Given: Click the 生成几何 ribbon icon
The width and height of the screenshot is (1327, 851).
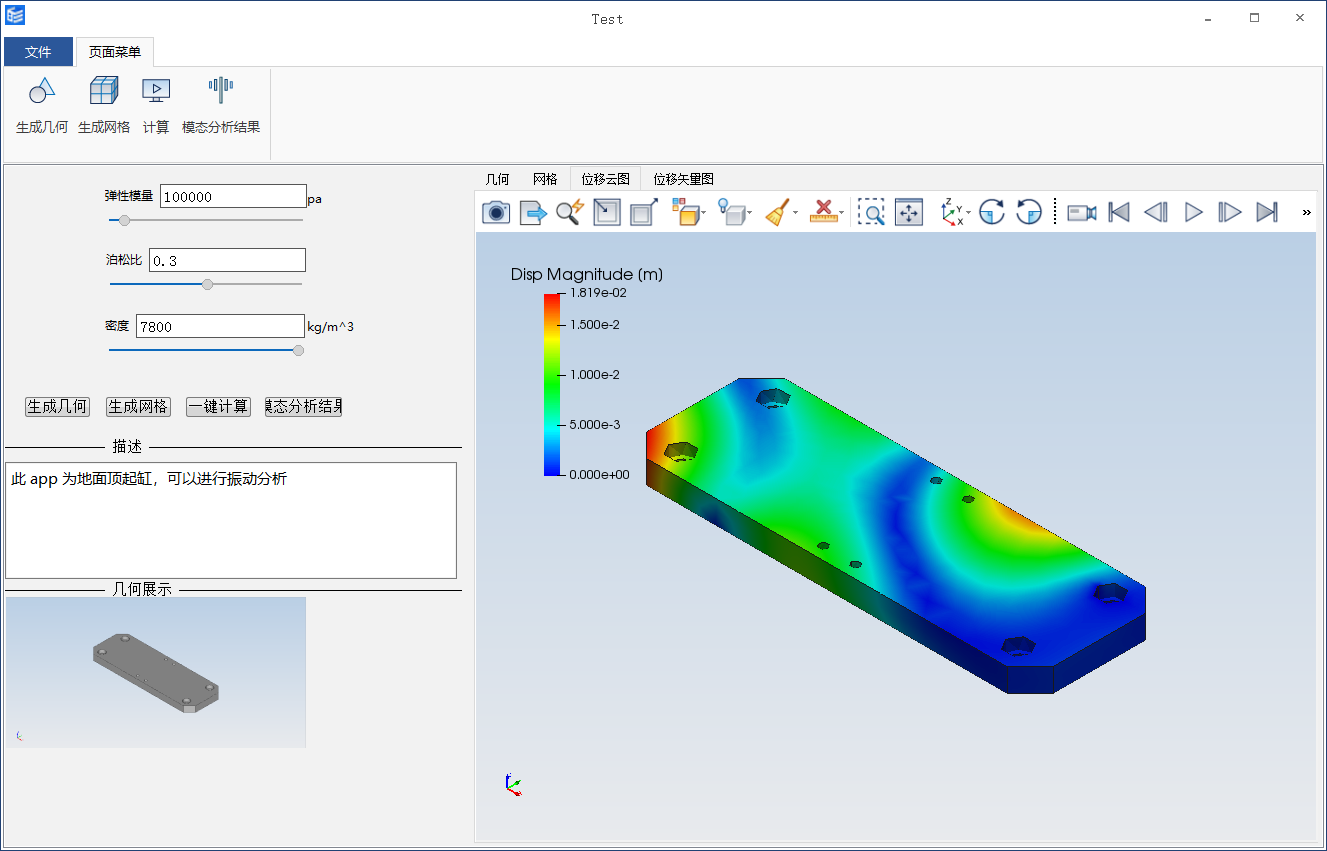Looking at the screenshot, I should (42, 91).
